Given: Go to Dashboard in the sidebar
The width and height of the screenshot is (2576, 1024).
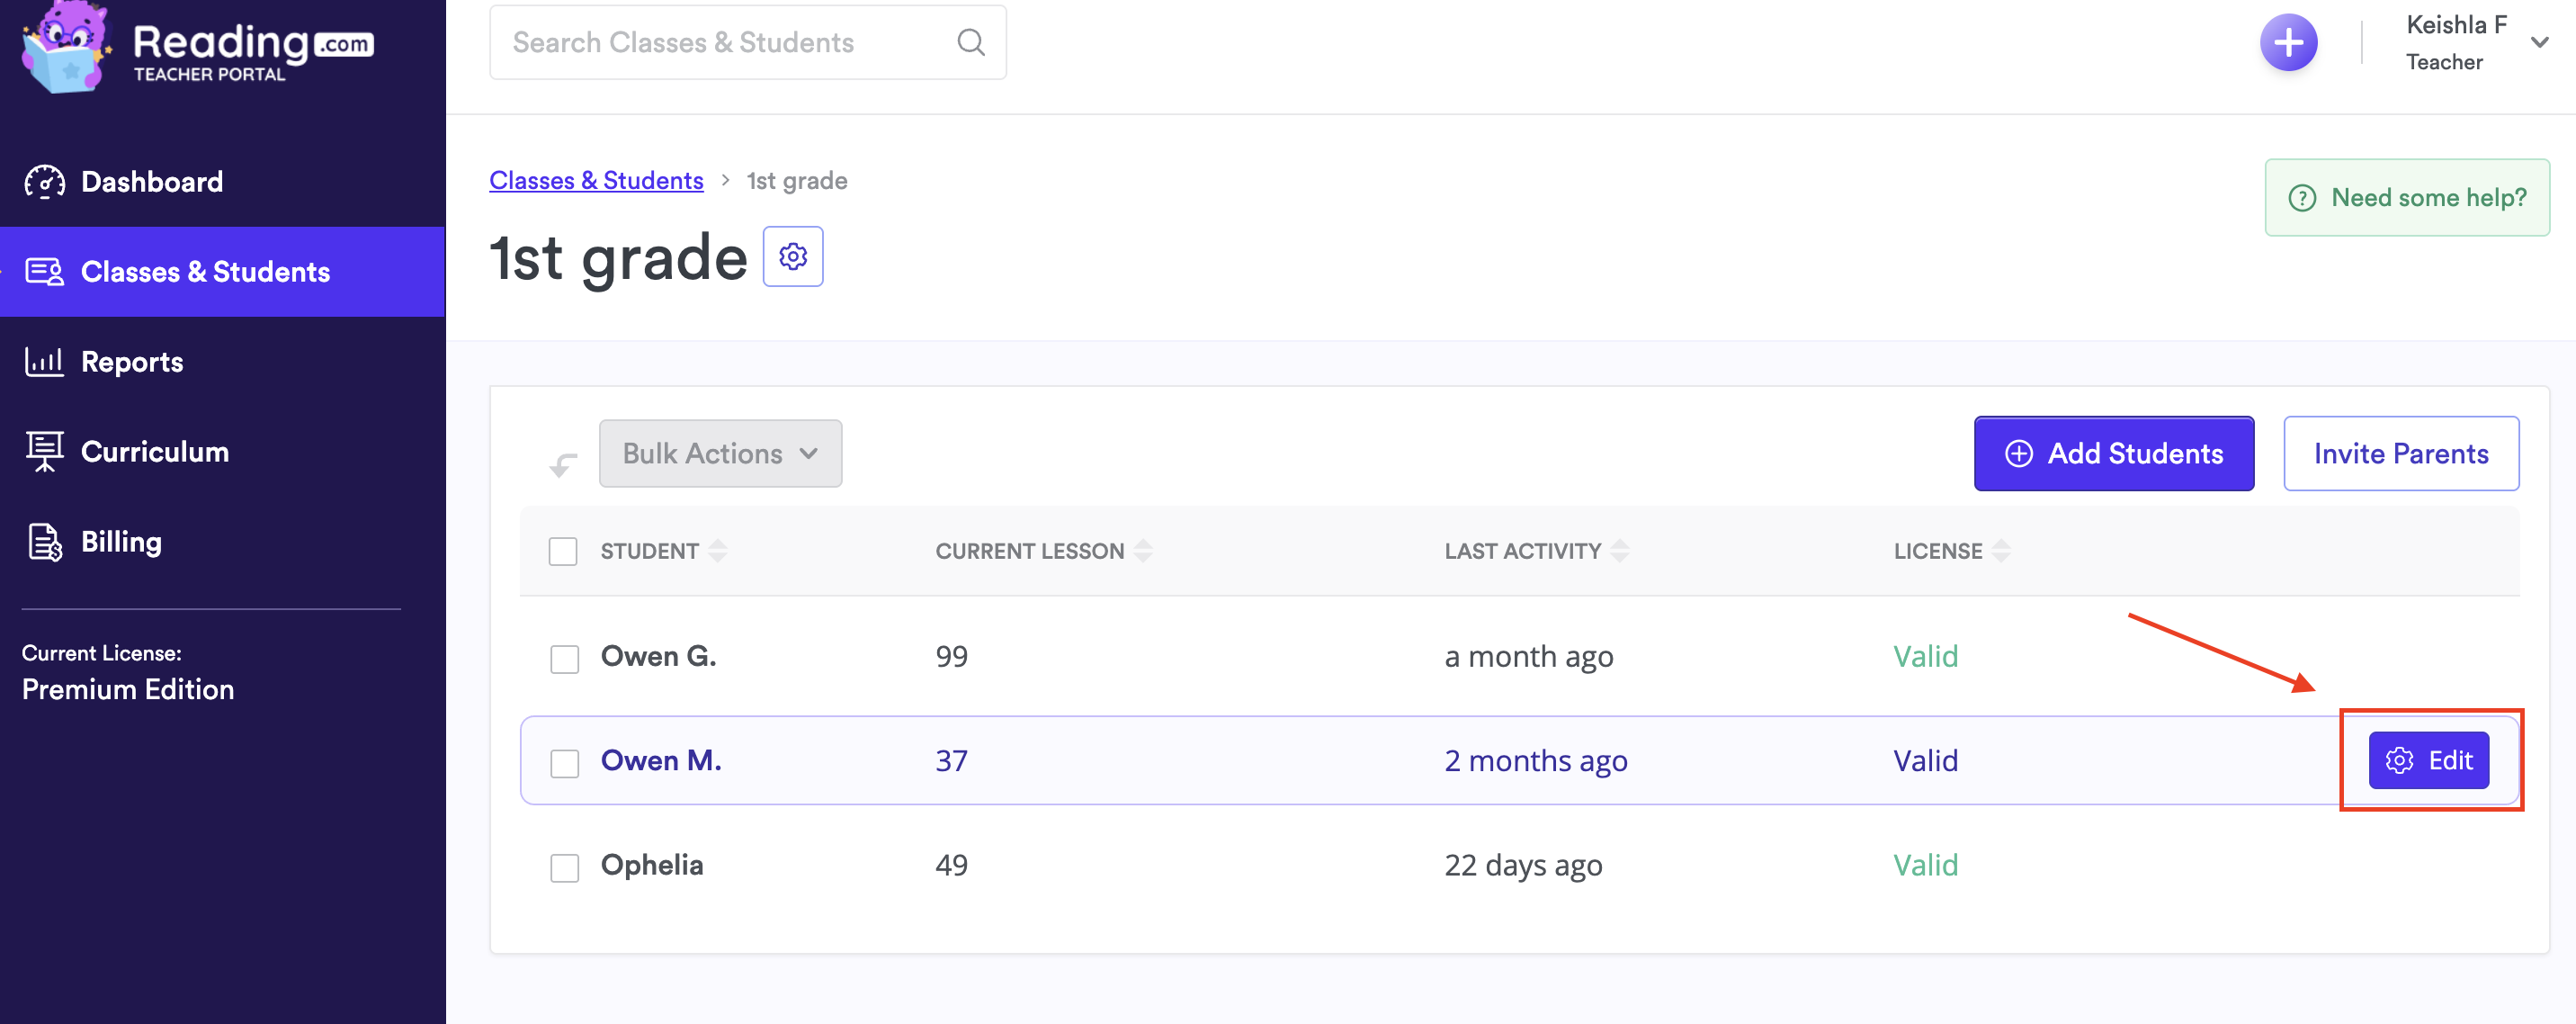Looking at the screenshot, I should pos(152,182).
